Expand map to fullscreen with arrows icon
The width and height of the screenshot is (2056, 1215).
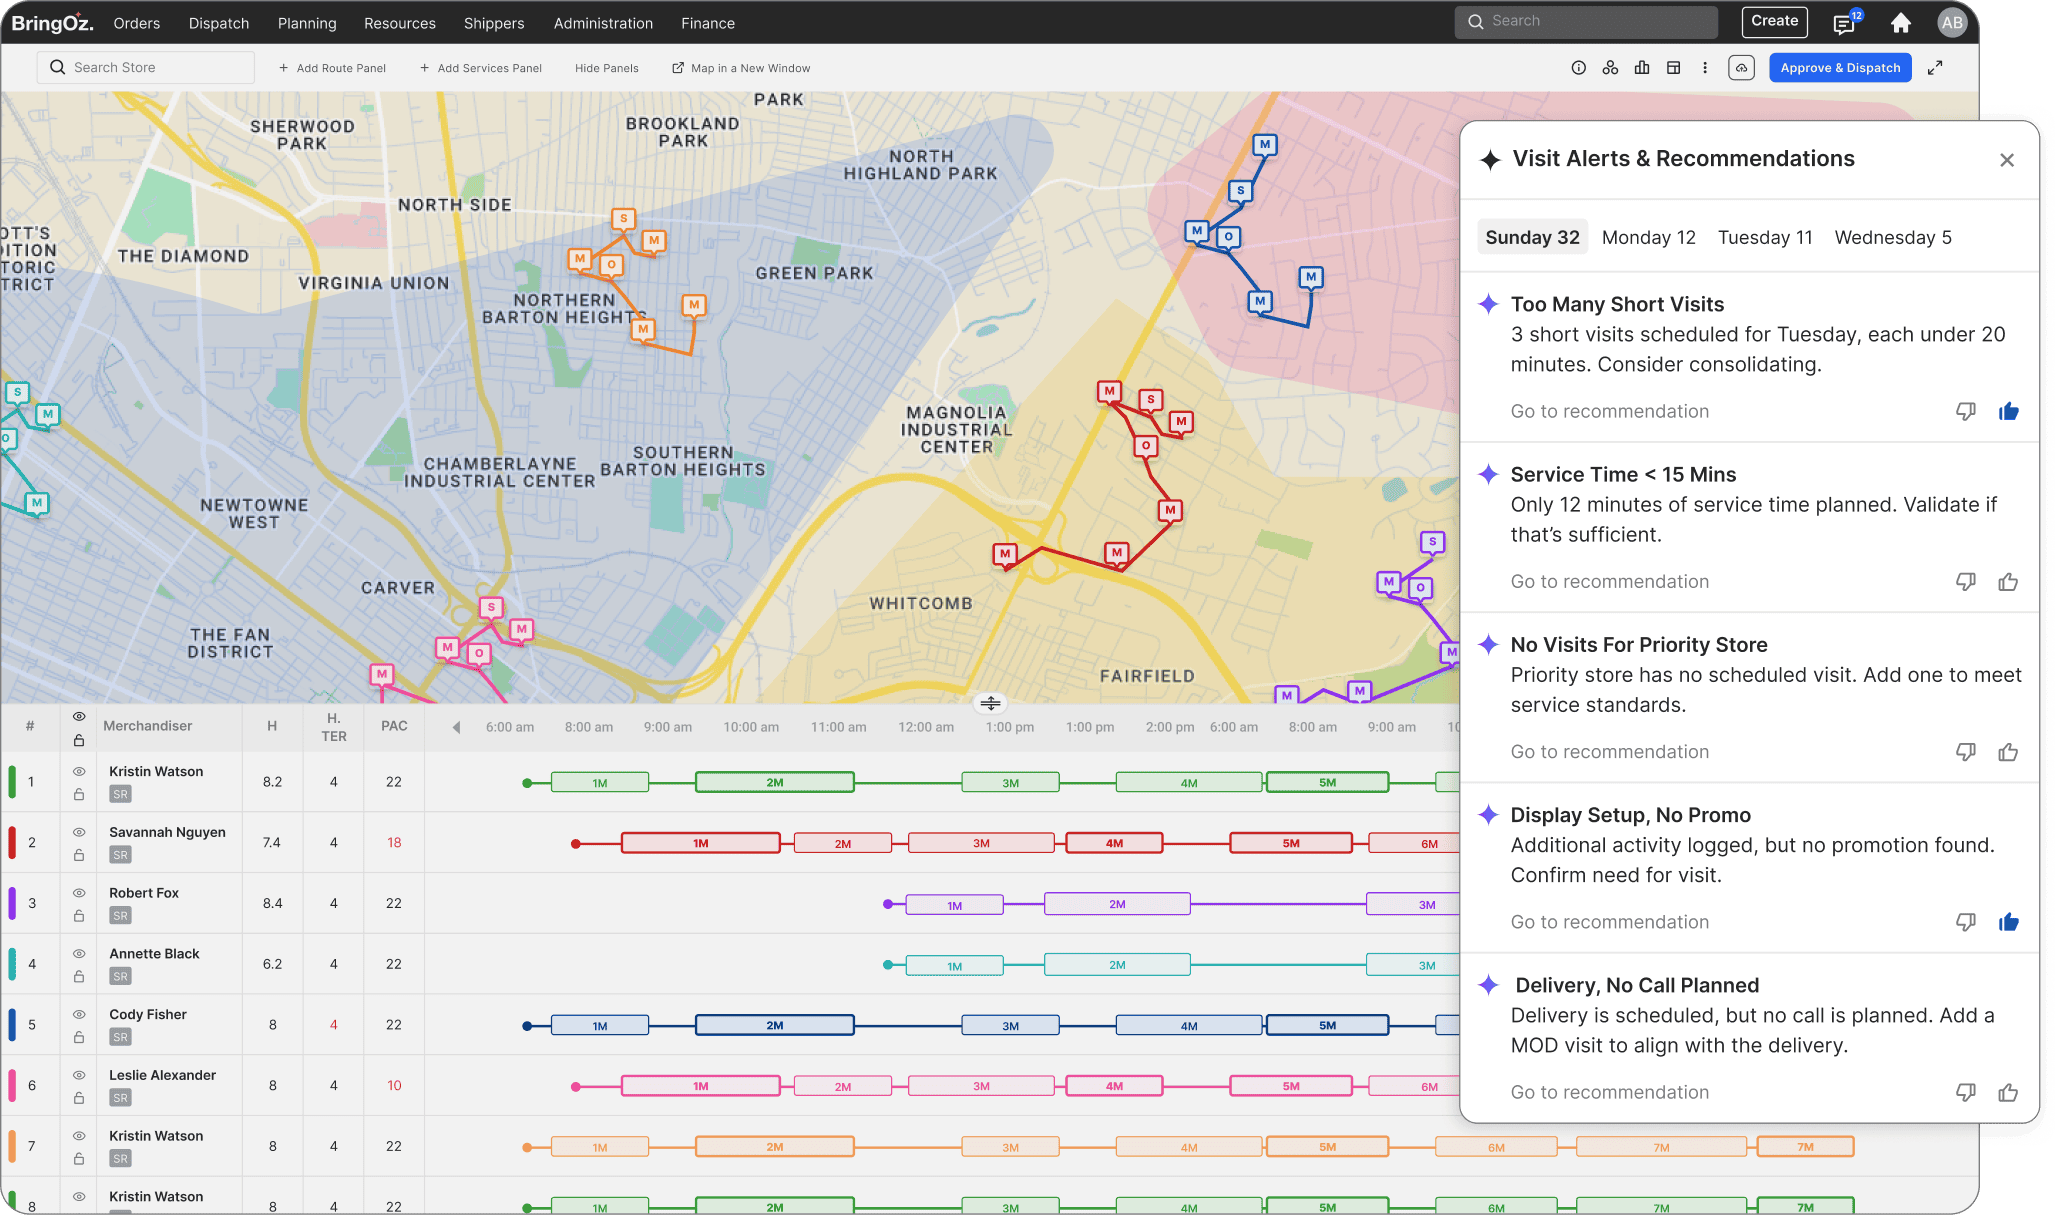pos(1935,68)
